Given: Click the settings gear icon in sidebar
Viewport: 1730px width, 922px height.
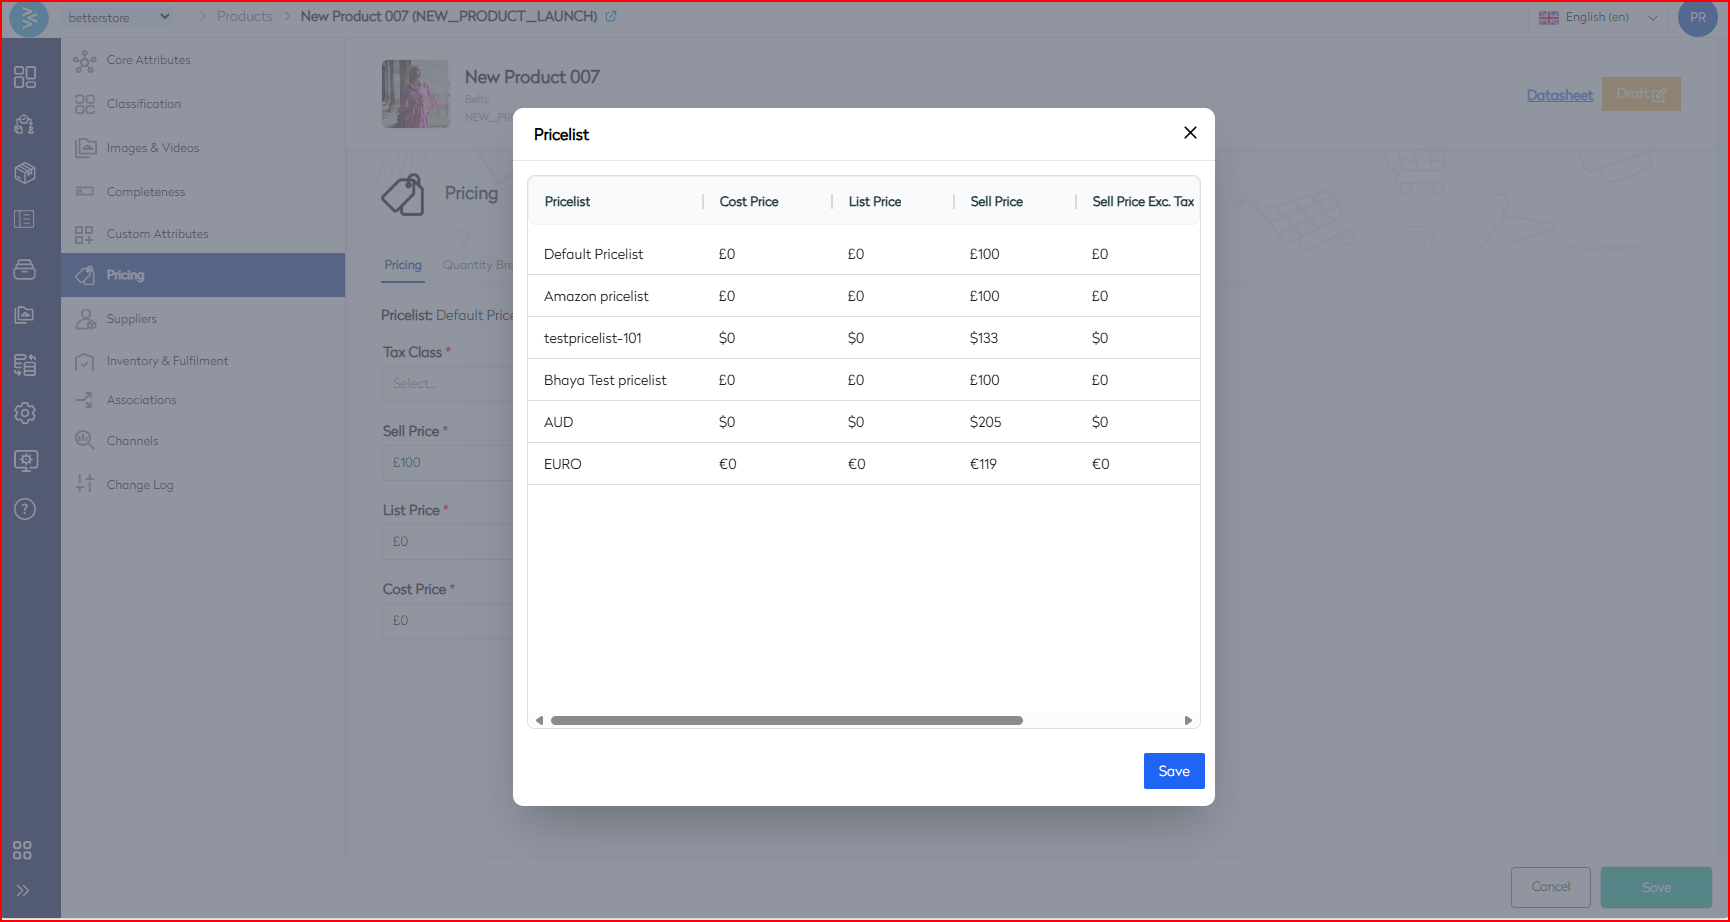Looking at the screenshot, I should click(x=25, y=413).
